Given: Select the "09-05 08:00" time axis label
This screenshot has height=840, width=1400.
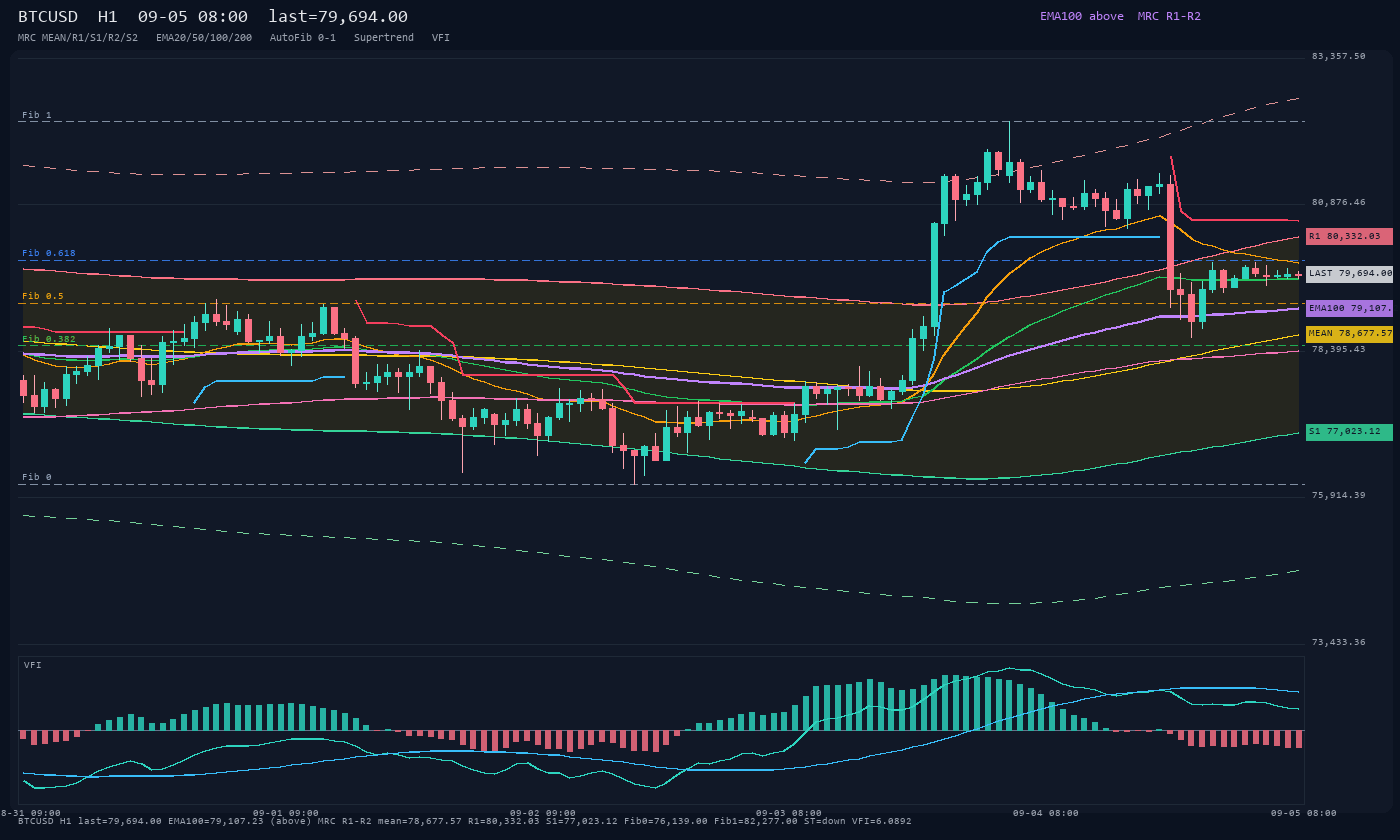Looking at the screenshot, I should [x=1303, y=813].
